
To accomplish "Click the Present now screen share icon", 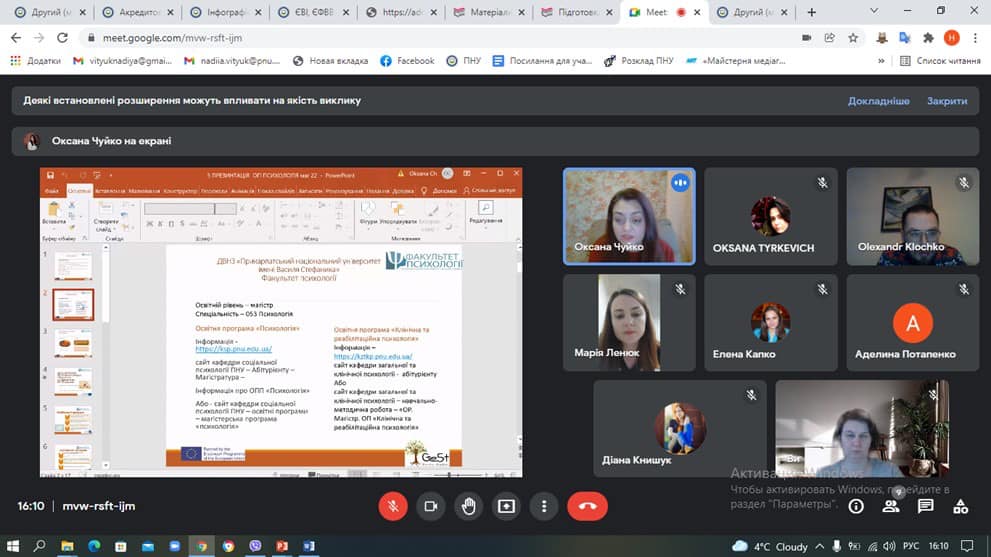I will click(x=506, y=506).
